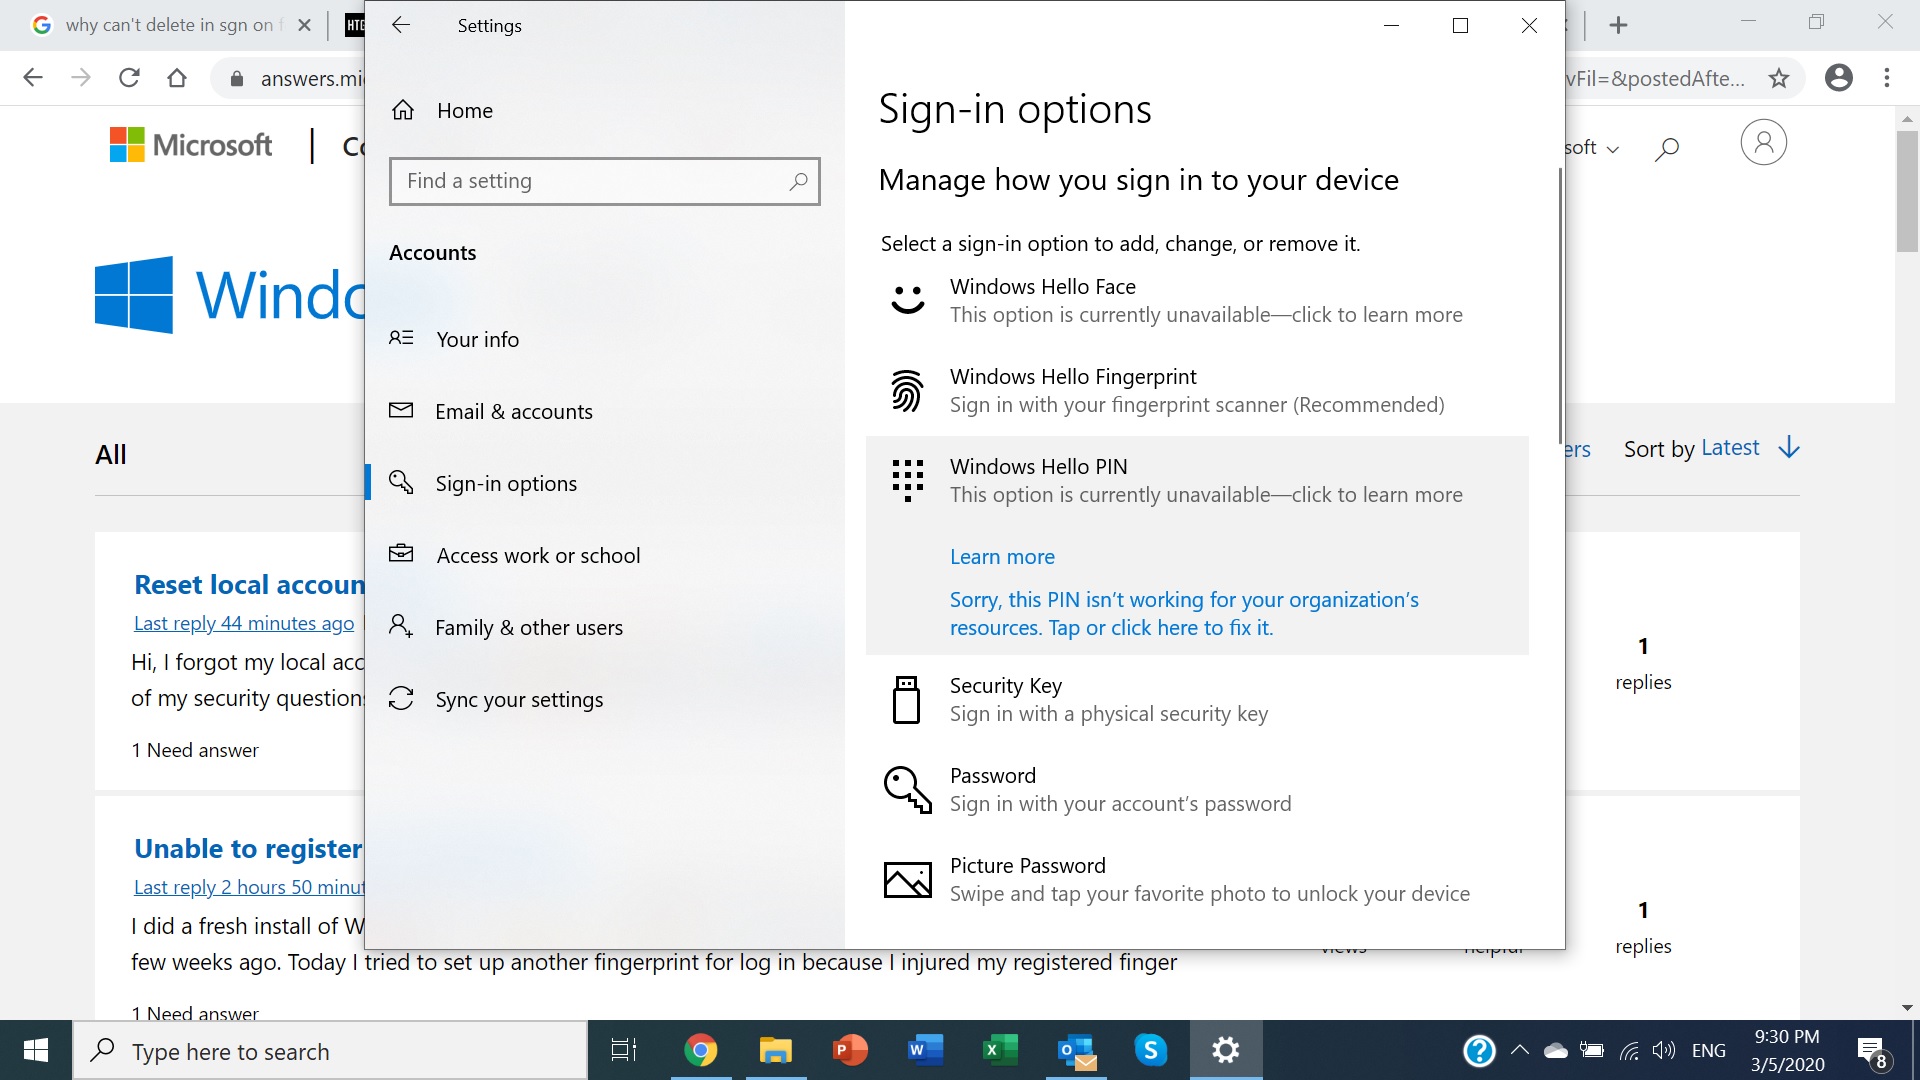Open Reset local account thread link
1920x1080 pixels.
point(249,584)
